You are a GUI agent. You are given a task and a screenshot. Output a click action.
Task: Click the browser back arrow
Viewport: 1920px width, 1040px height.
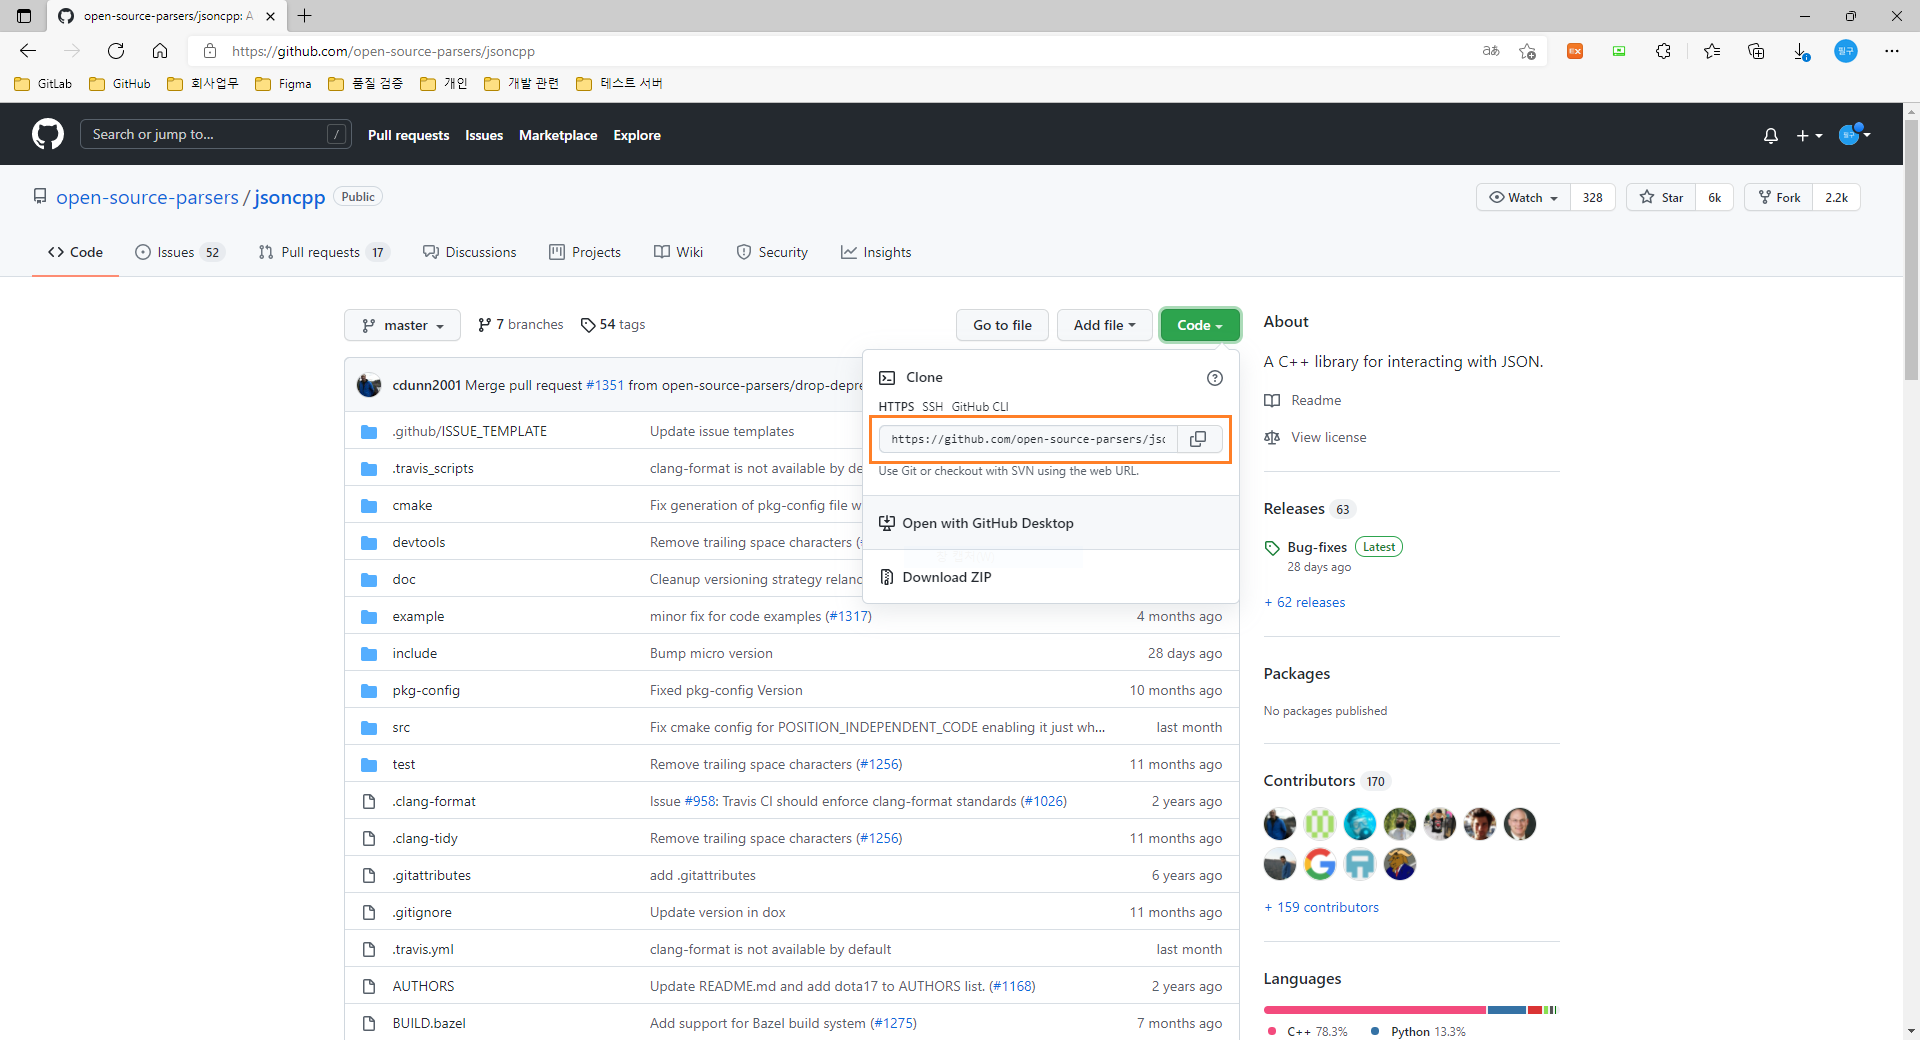click(28, 51)
